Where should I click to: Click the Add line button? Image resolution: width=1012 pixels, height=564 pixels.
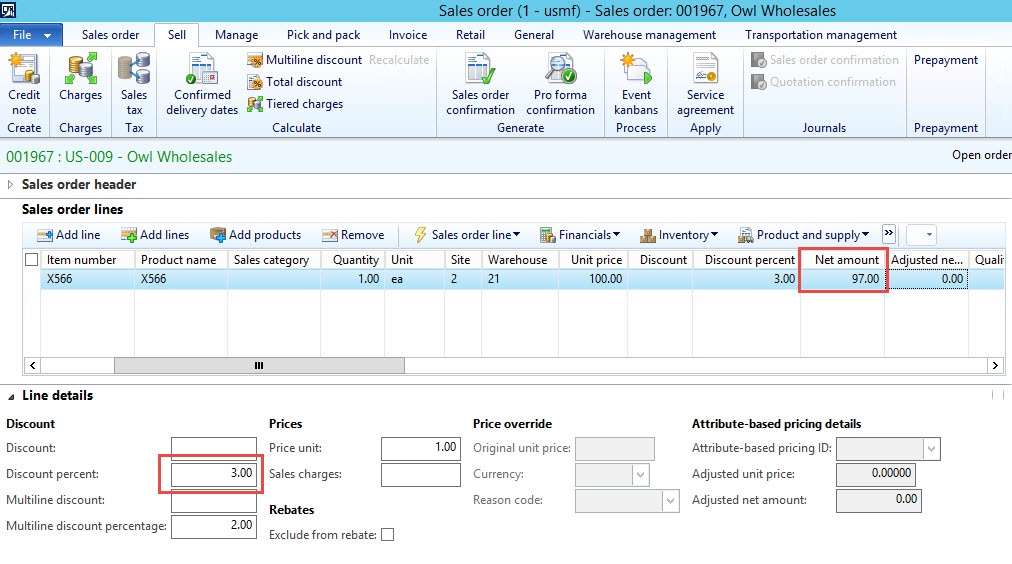(x=69, y=235)
